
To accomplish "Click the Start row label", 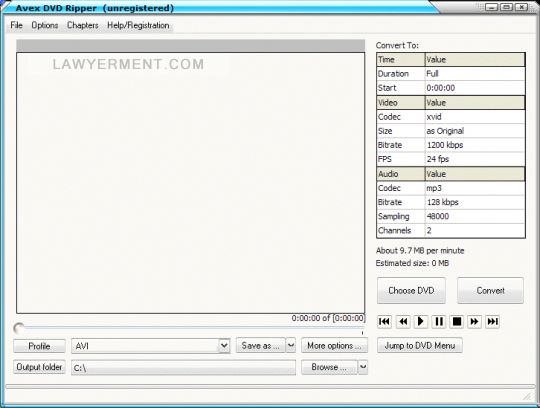I will click(401, 88).
